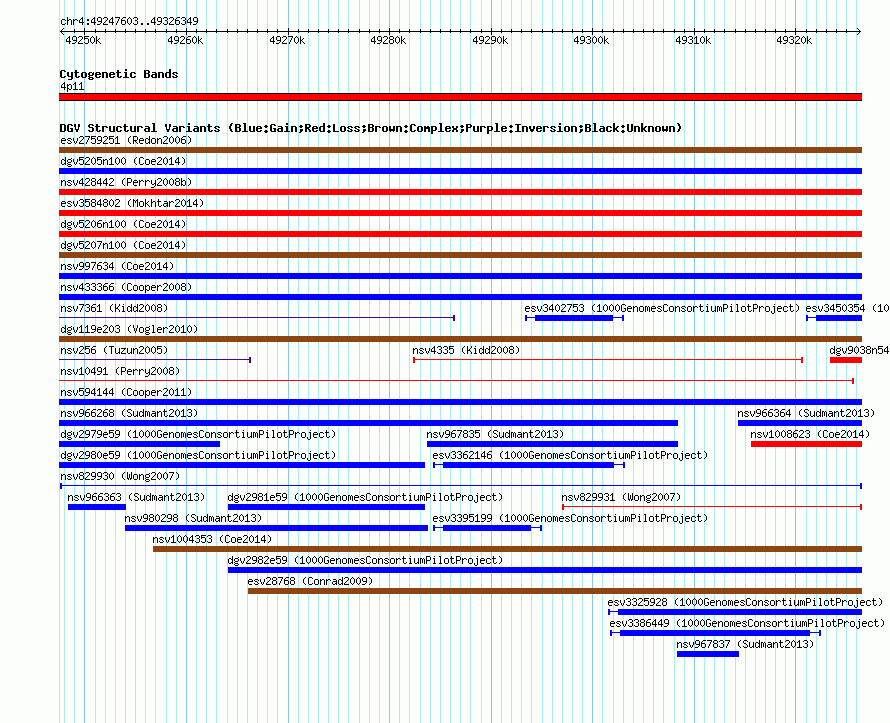
Task: Click the 49320k ruler label
Action: pos(794,40)
